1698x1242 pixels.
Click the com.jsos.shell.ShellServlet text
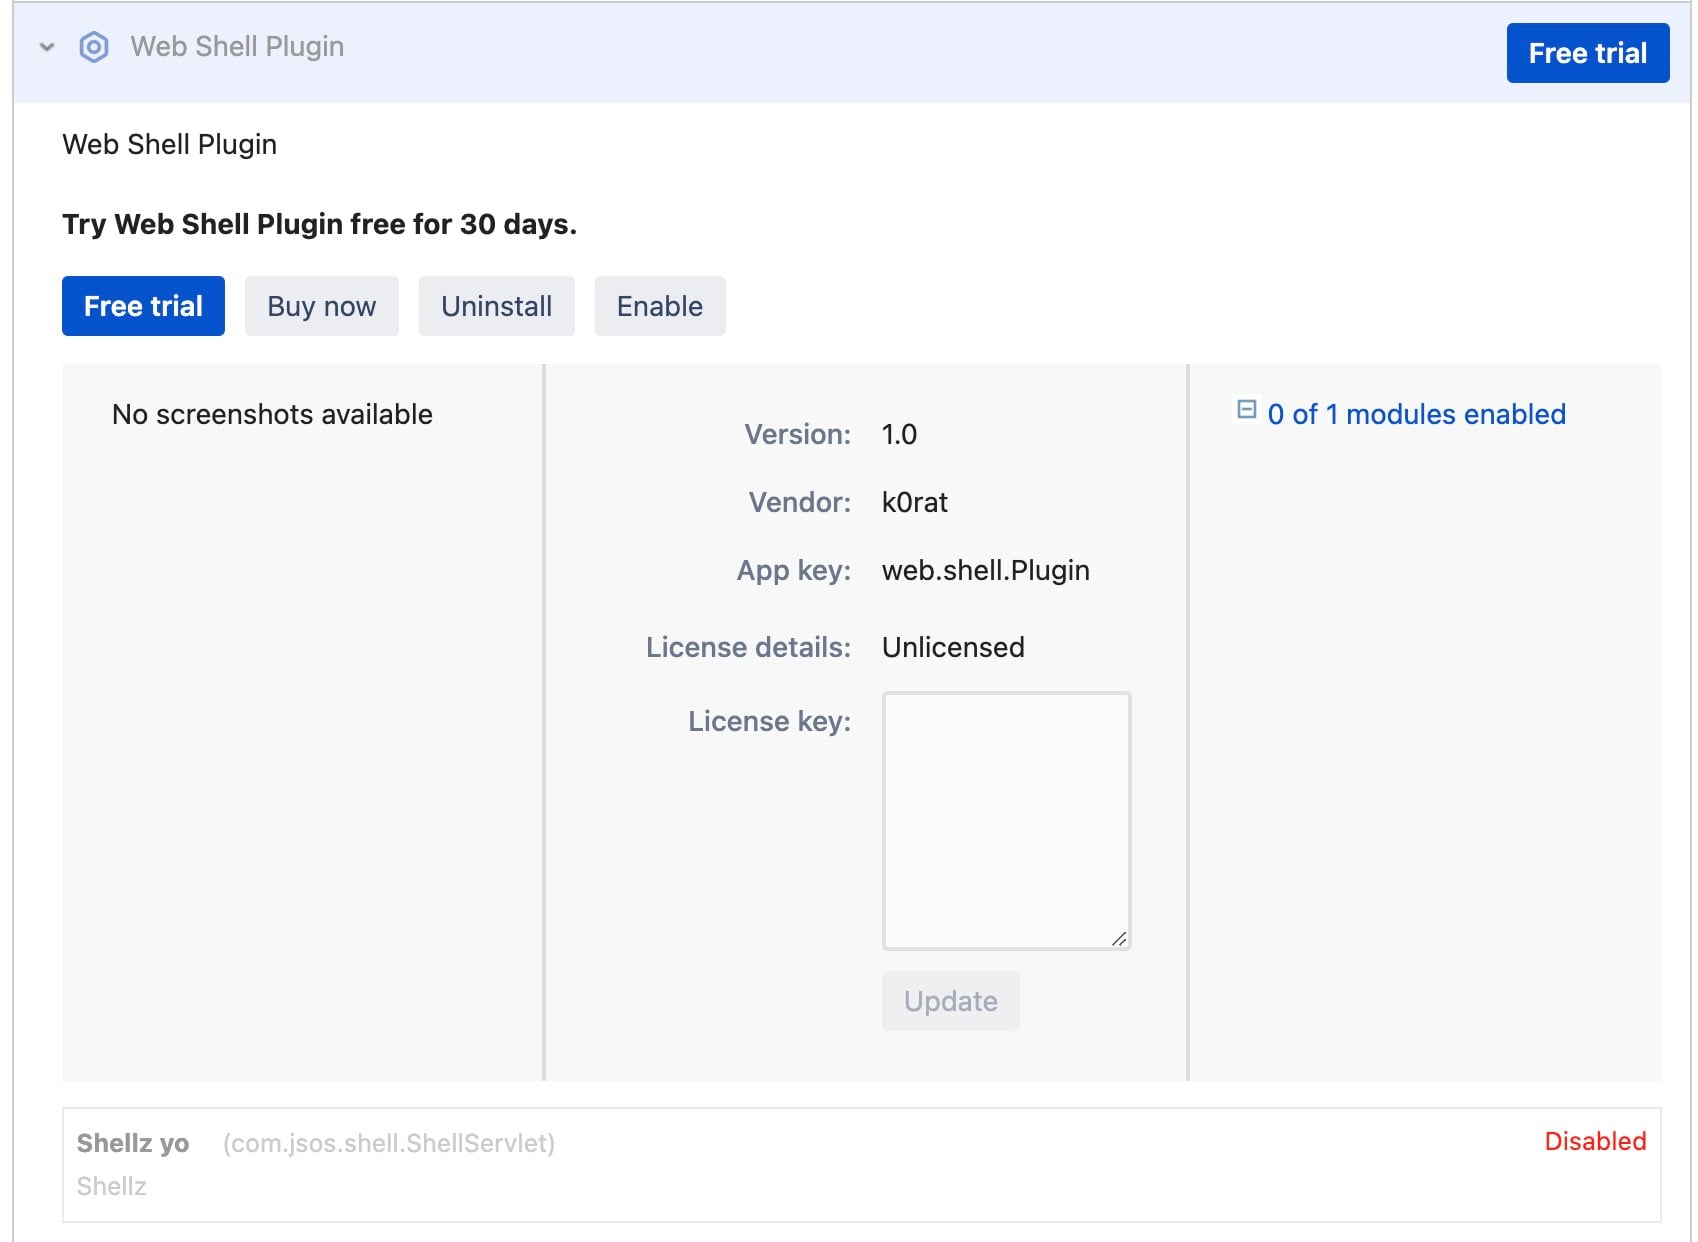(x=389, y=1143)
